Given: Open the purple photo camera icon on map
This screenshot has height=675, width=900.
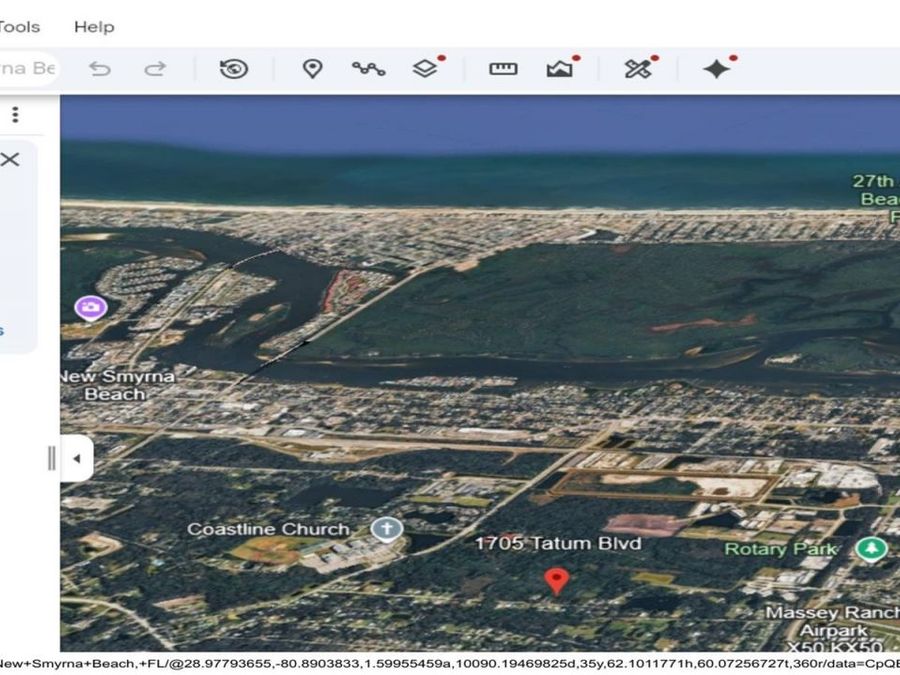Looking at the screenshot, I should (90, 307).
